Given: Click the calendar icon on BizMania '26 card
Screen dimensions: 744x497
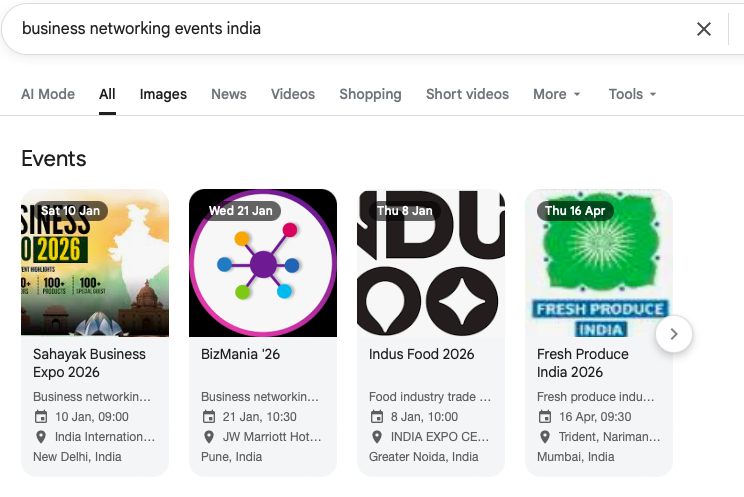Looking at the screenshot, I should [209, 417].
